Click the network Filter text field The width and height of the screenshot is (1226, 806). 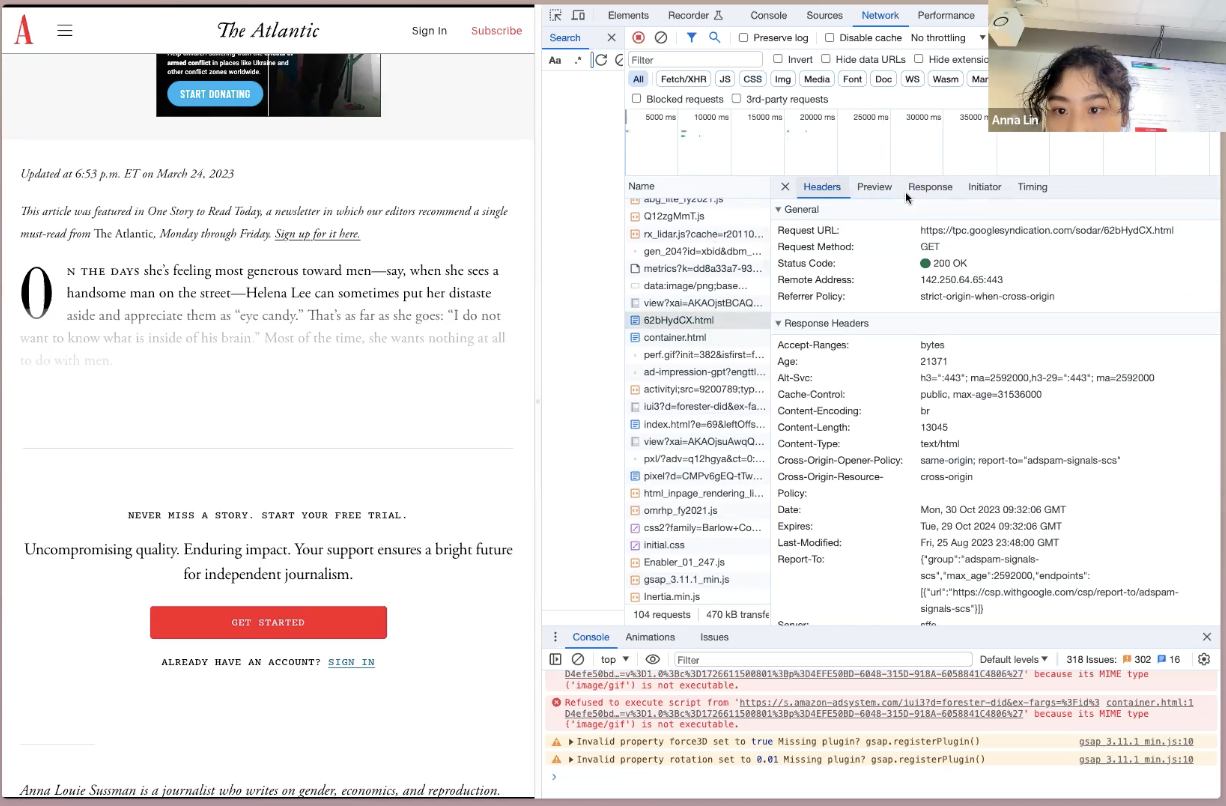(x=694, y=60)
